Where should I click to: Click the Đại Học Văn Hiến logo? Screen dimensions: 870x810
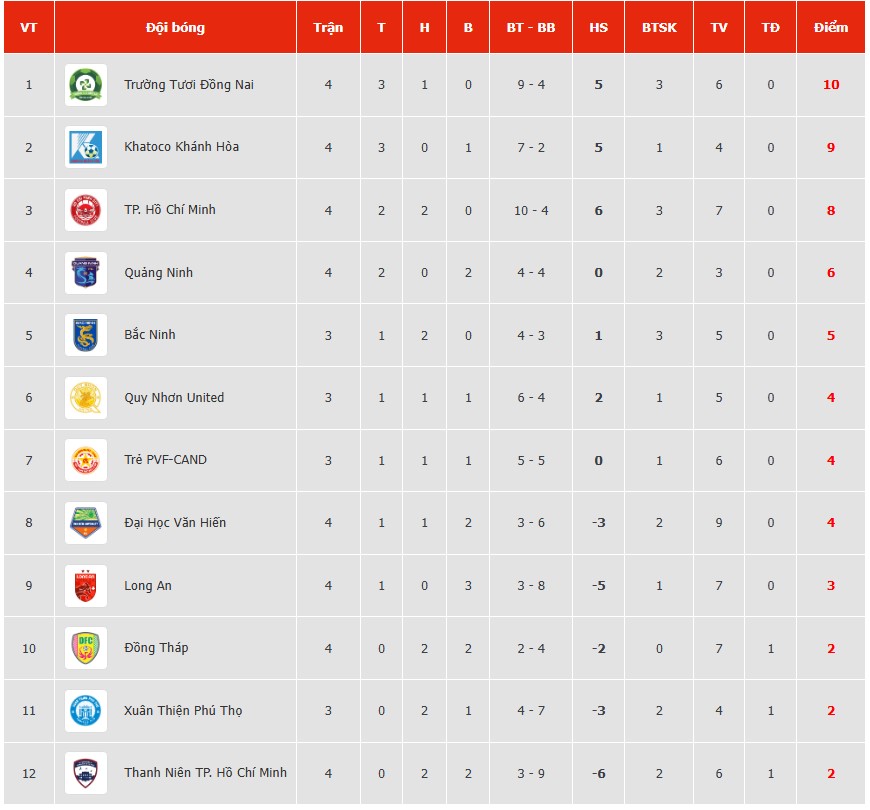point(86,523)
